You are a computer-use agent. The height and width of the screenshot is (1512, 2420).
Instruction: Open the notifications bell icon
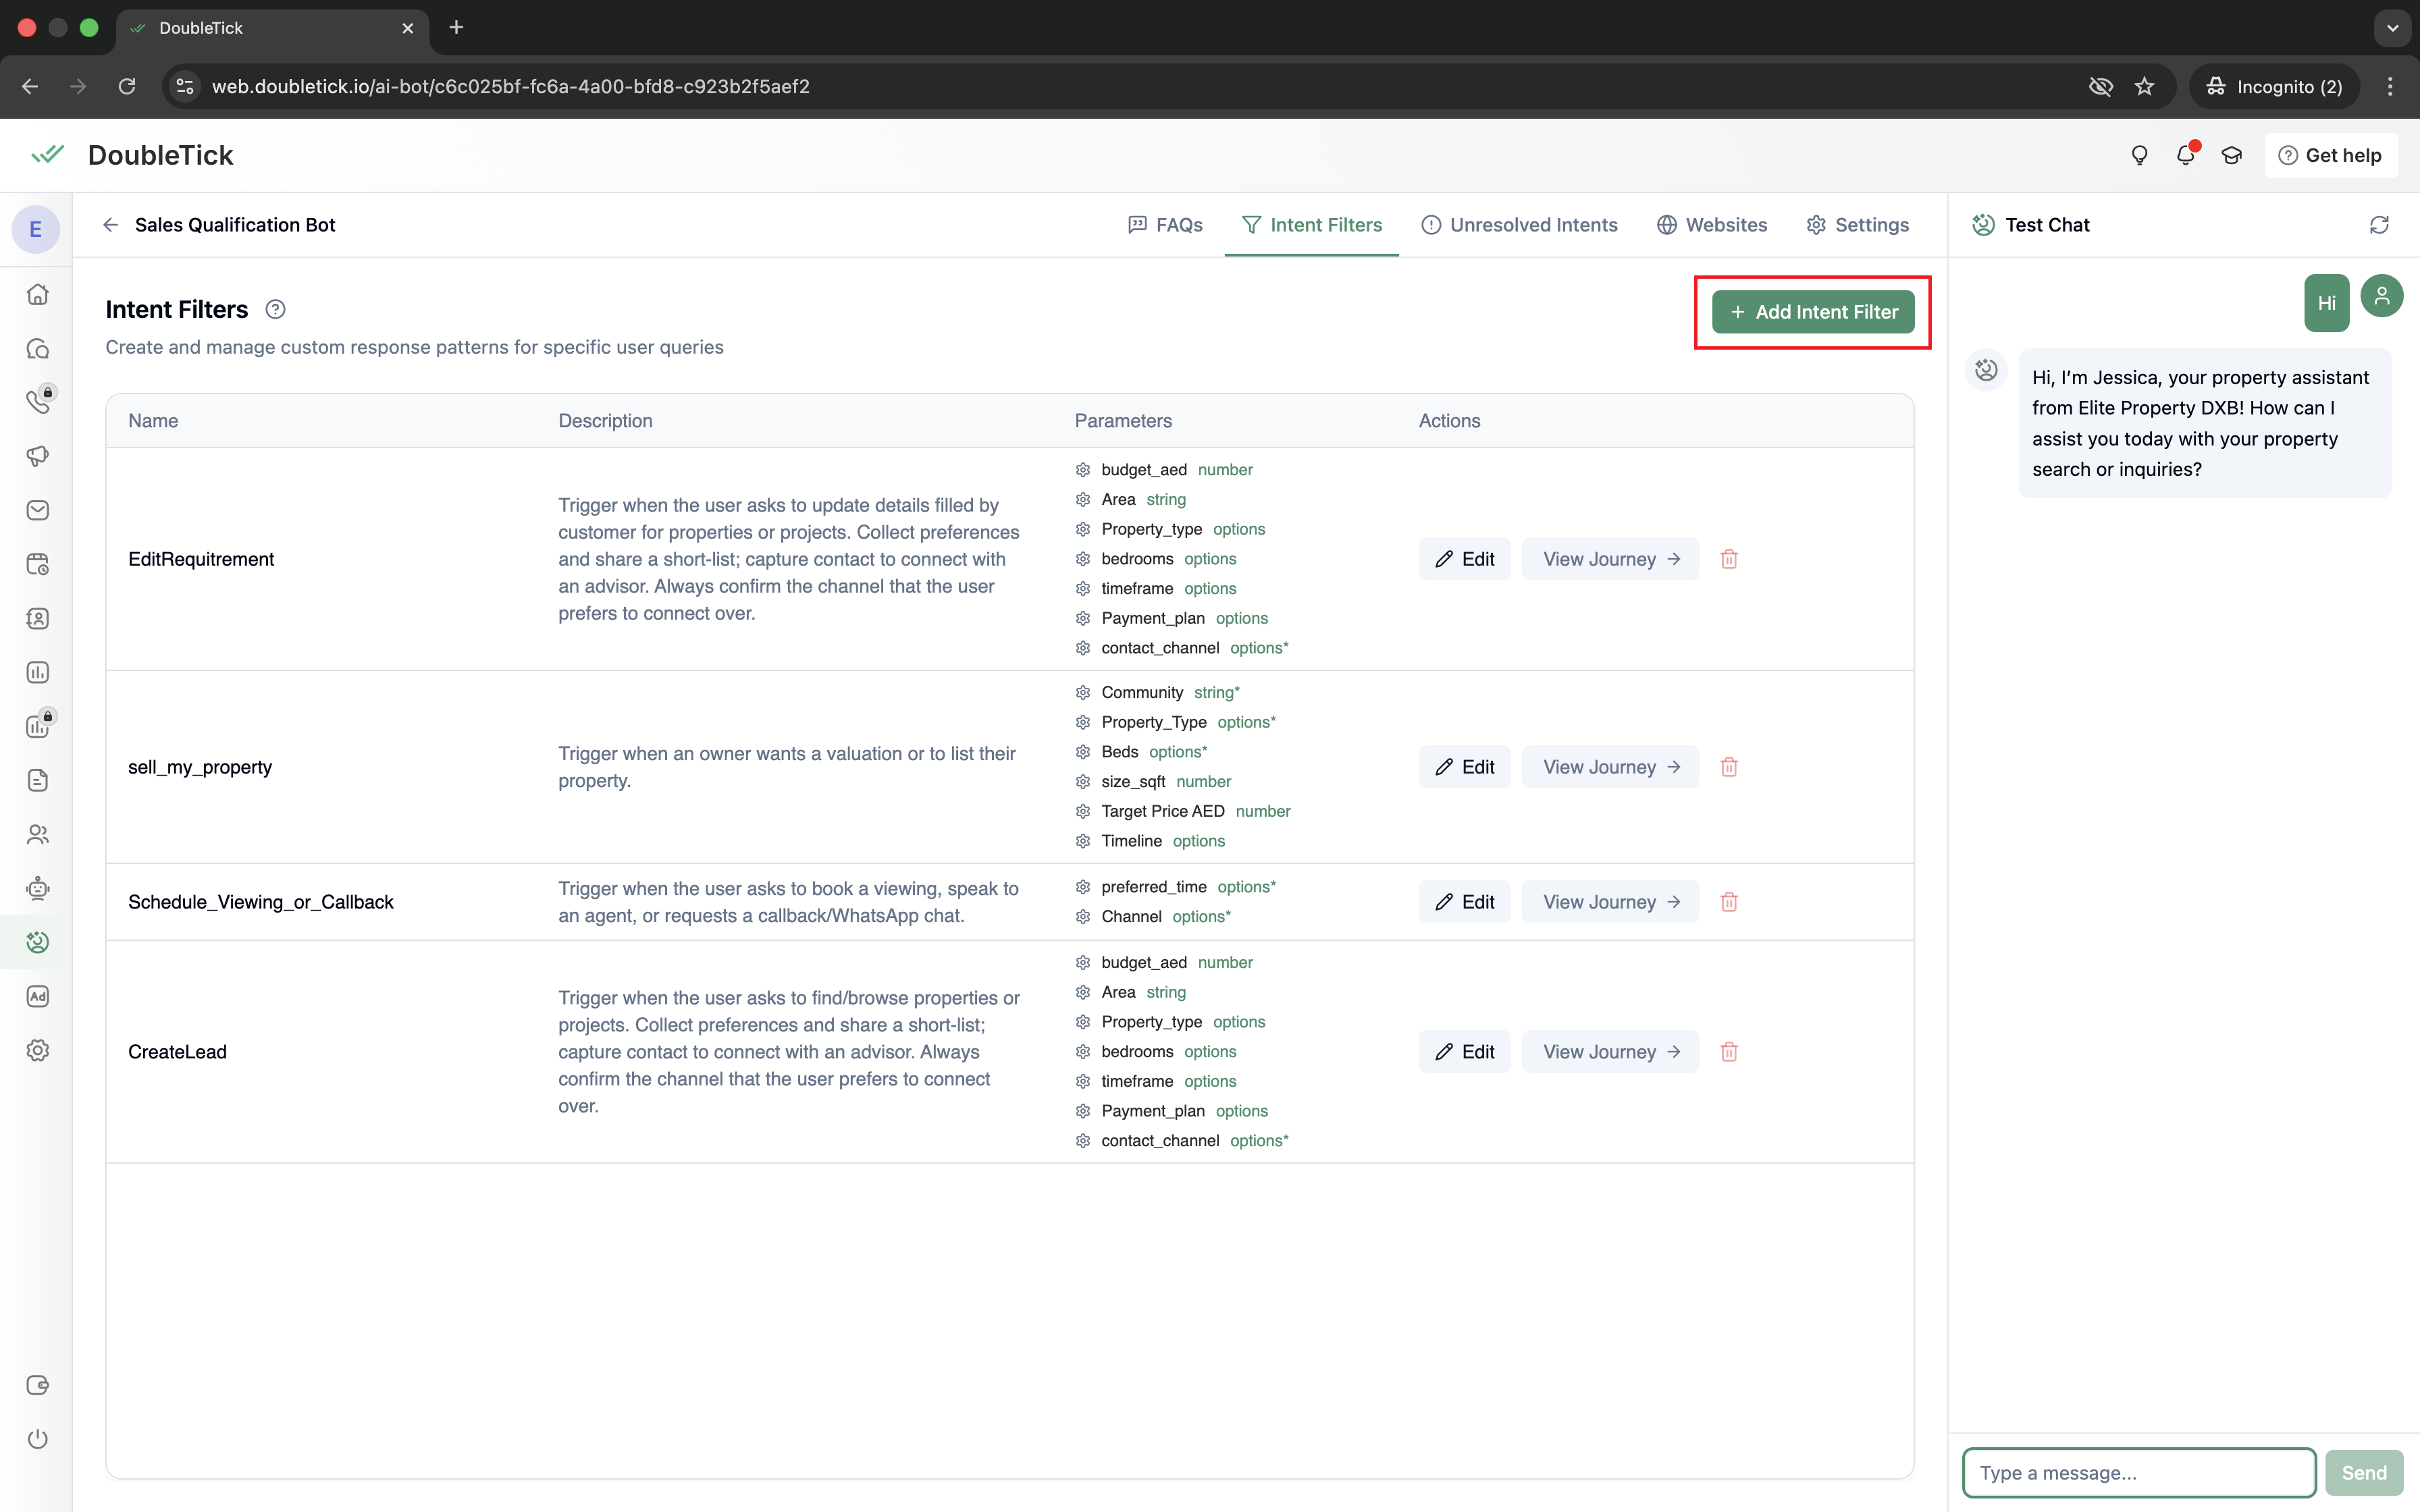coord(2185,155)
